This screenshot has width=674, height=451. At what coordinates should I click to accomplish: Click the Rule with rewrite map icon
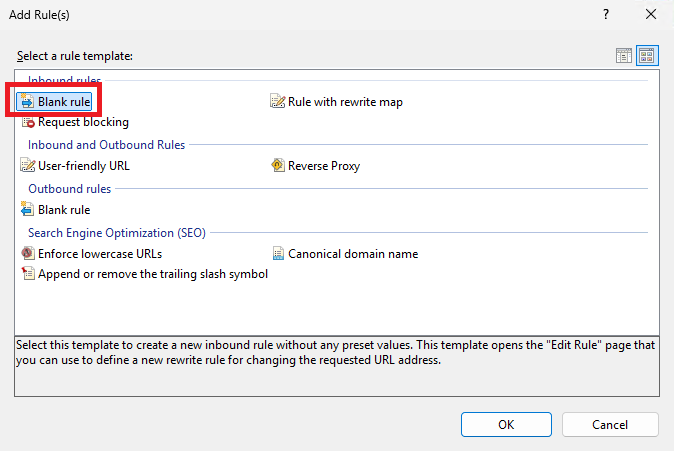point(278,101)
